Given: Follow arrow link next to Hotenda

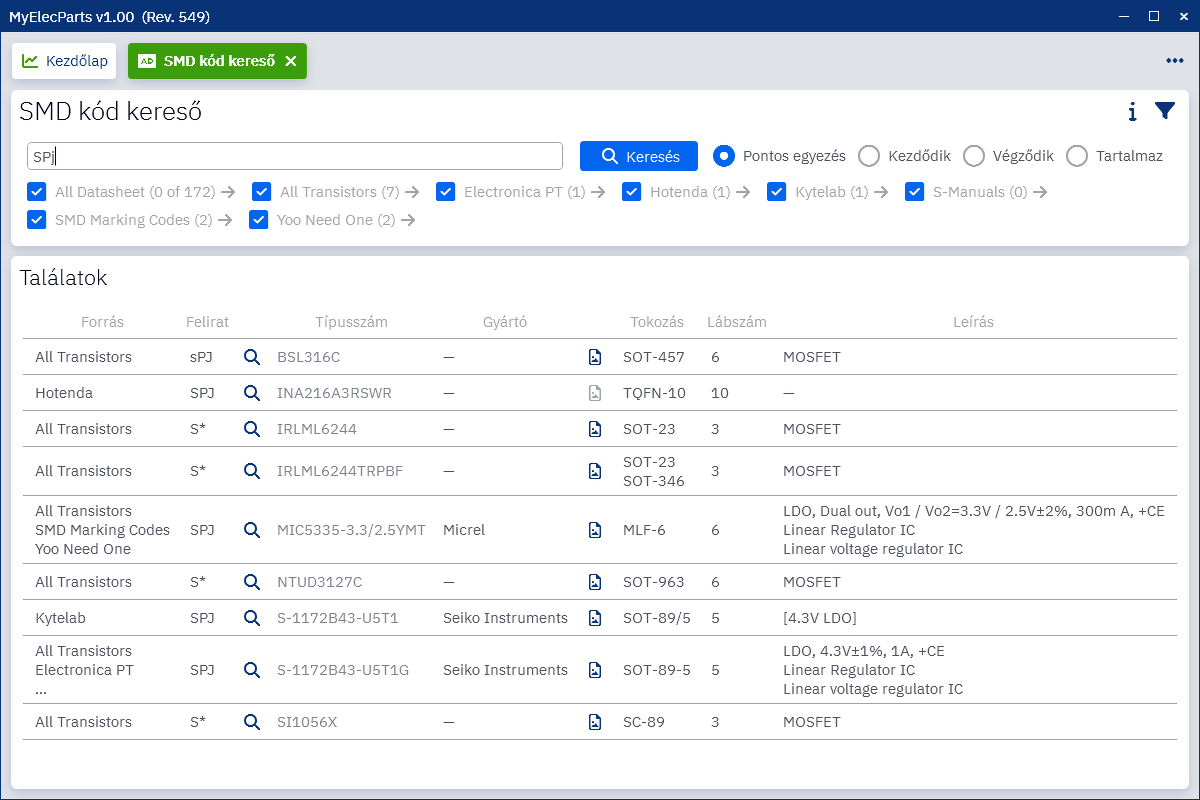Looking at the screenshot, I should point(743,192).
